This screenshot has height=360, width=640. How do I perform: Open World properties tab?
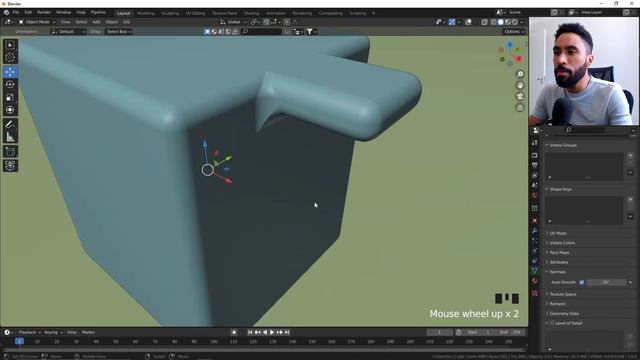click(x=535, y=195)
